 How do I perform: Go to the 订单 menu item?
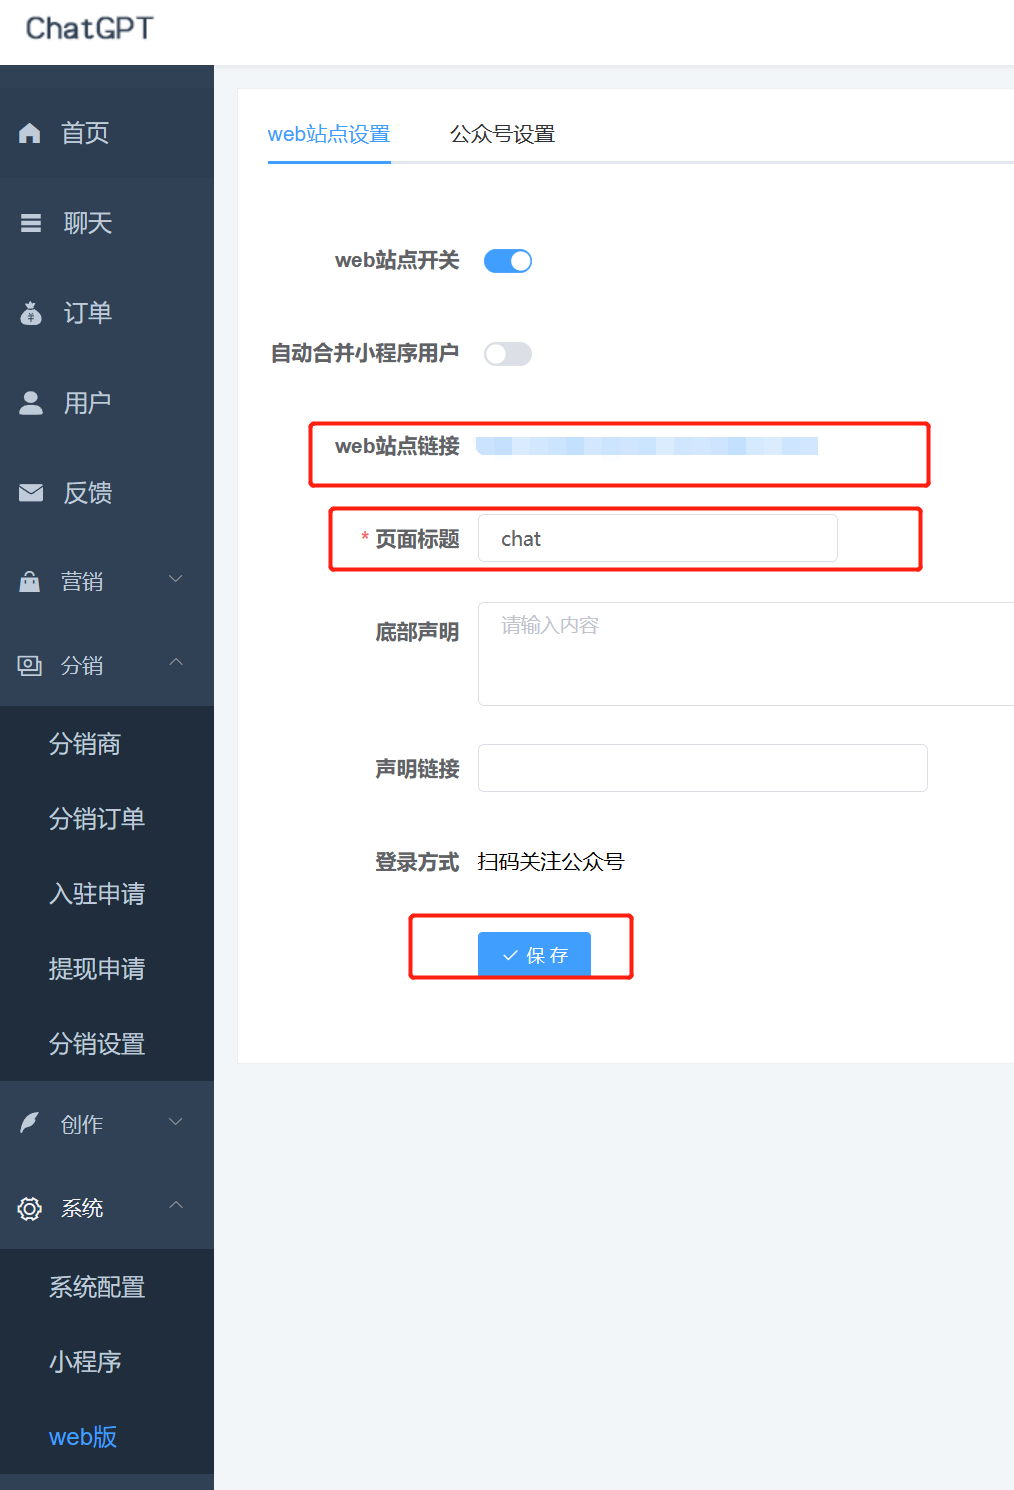[107, 313]
